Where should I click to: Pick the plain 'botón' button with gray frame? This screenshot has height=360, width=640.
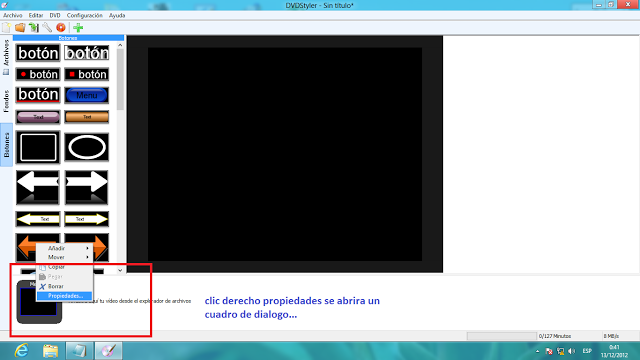coord(38,53)
